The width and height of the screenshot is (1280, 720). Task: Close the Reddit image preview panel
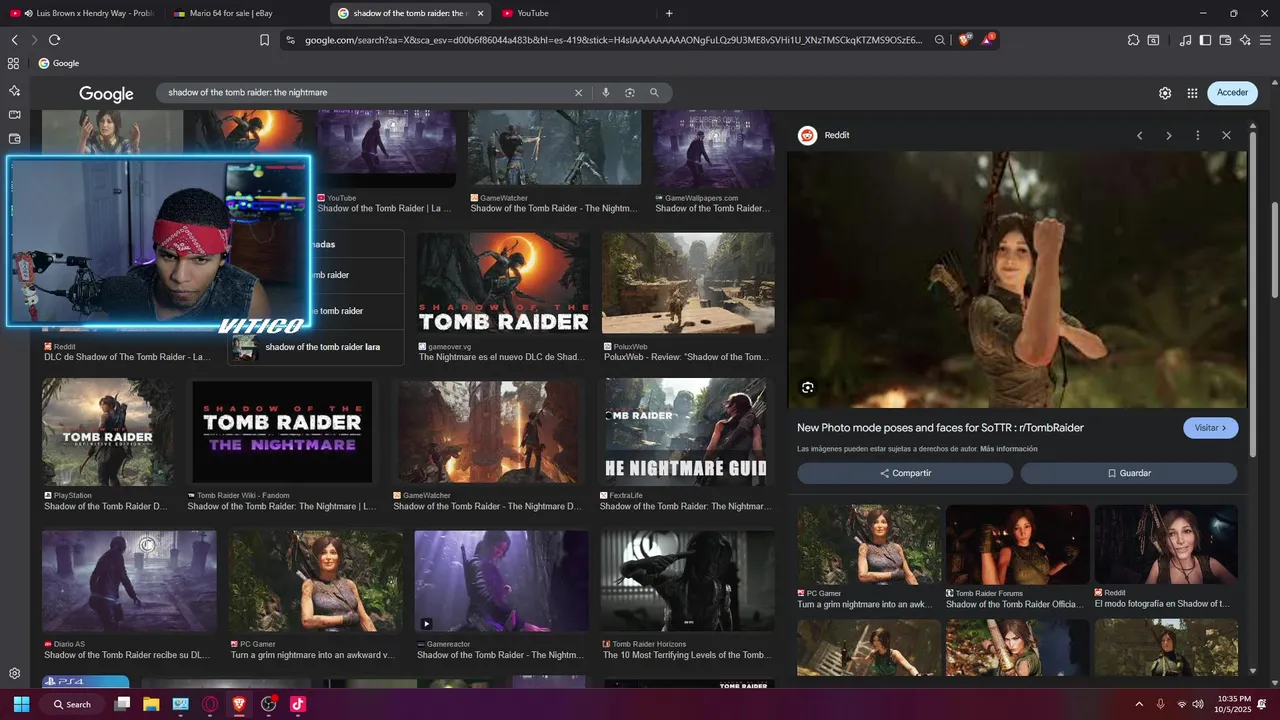[1226, 135]
